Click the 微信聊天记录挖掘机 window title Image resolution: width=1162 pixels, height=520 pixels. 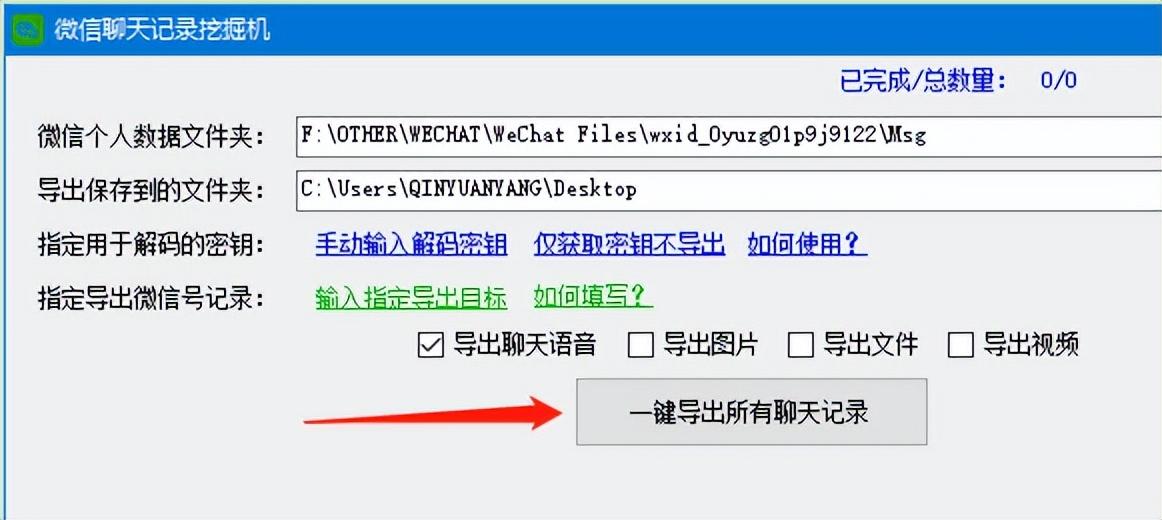pyautogui.click(x=162, y=30)
